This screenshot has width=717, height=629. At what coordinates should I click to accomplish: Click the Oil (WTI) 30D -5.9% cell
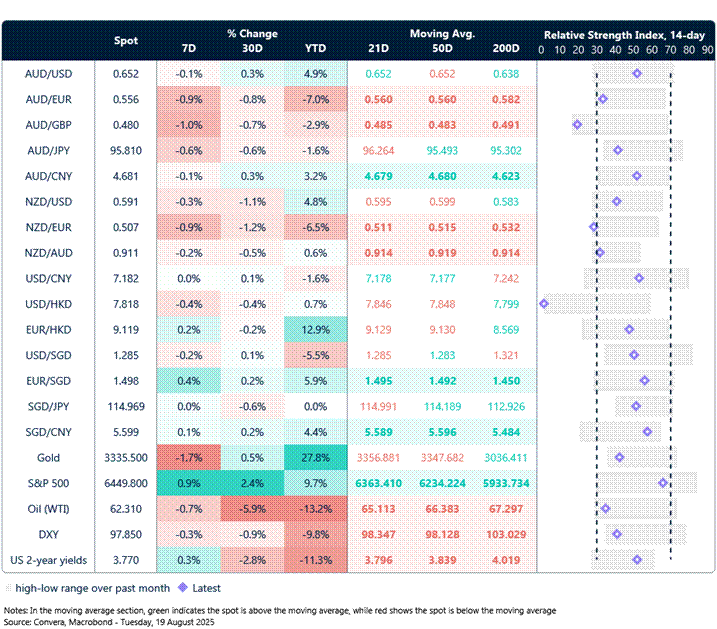pyautogui.click(x=252, y=508)
